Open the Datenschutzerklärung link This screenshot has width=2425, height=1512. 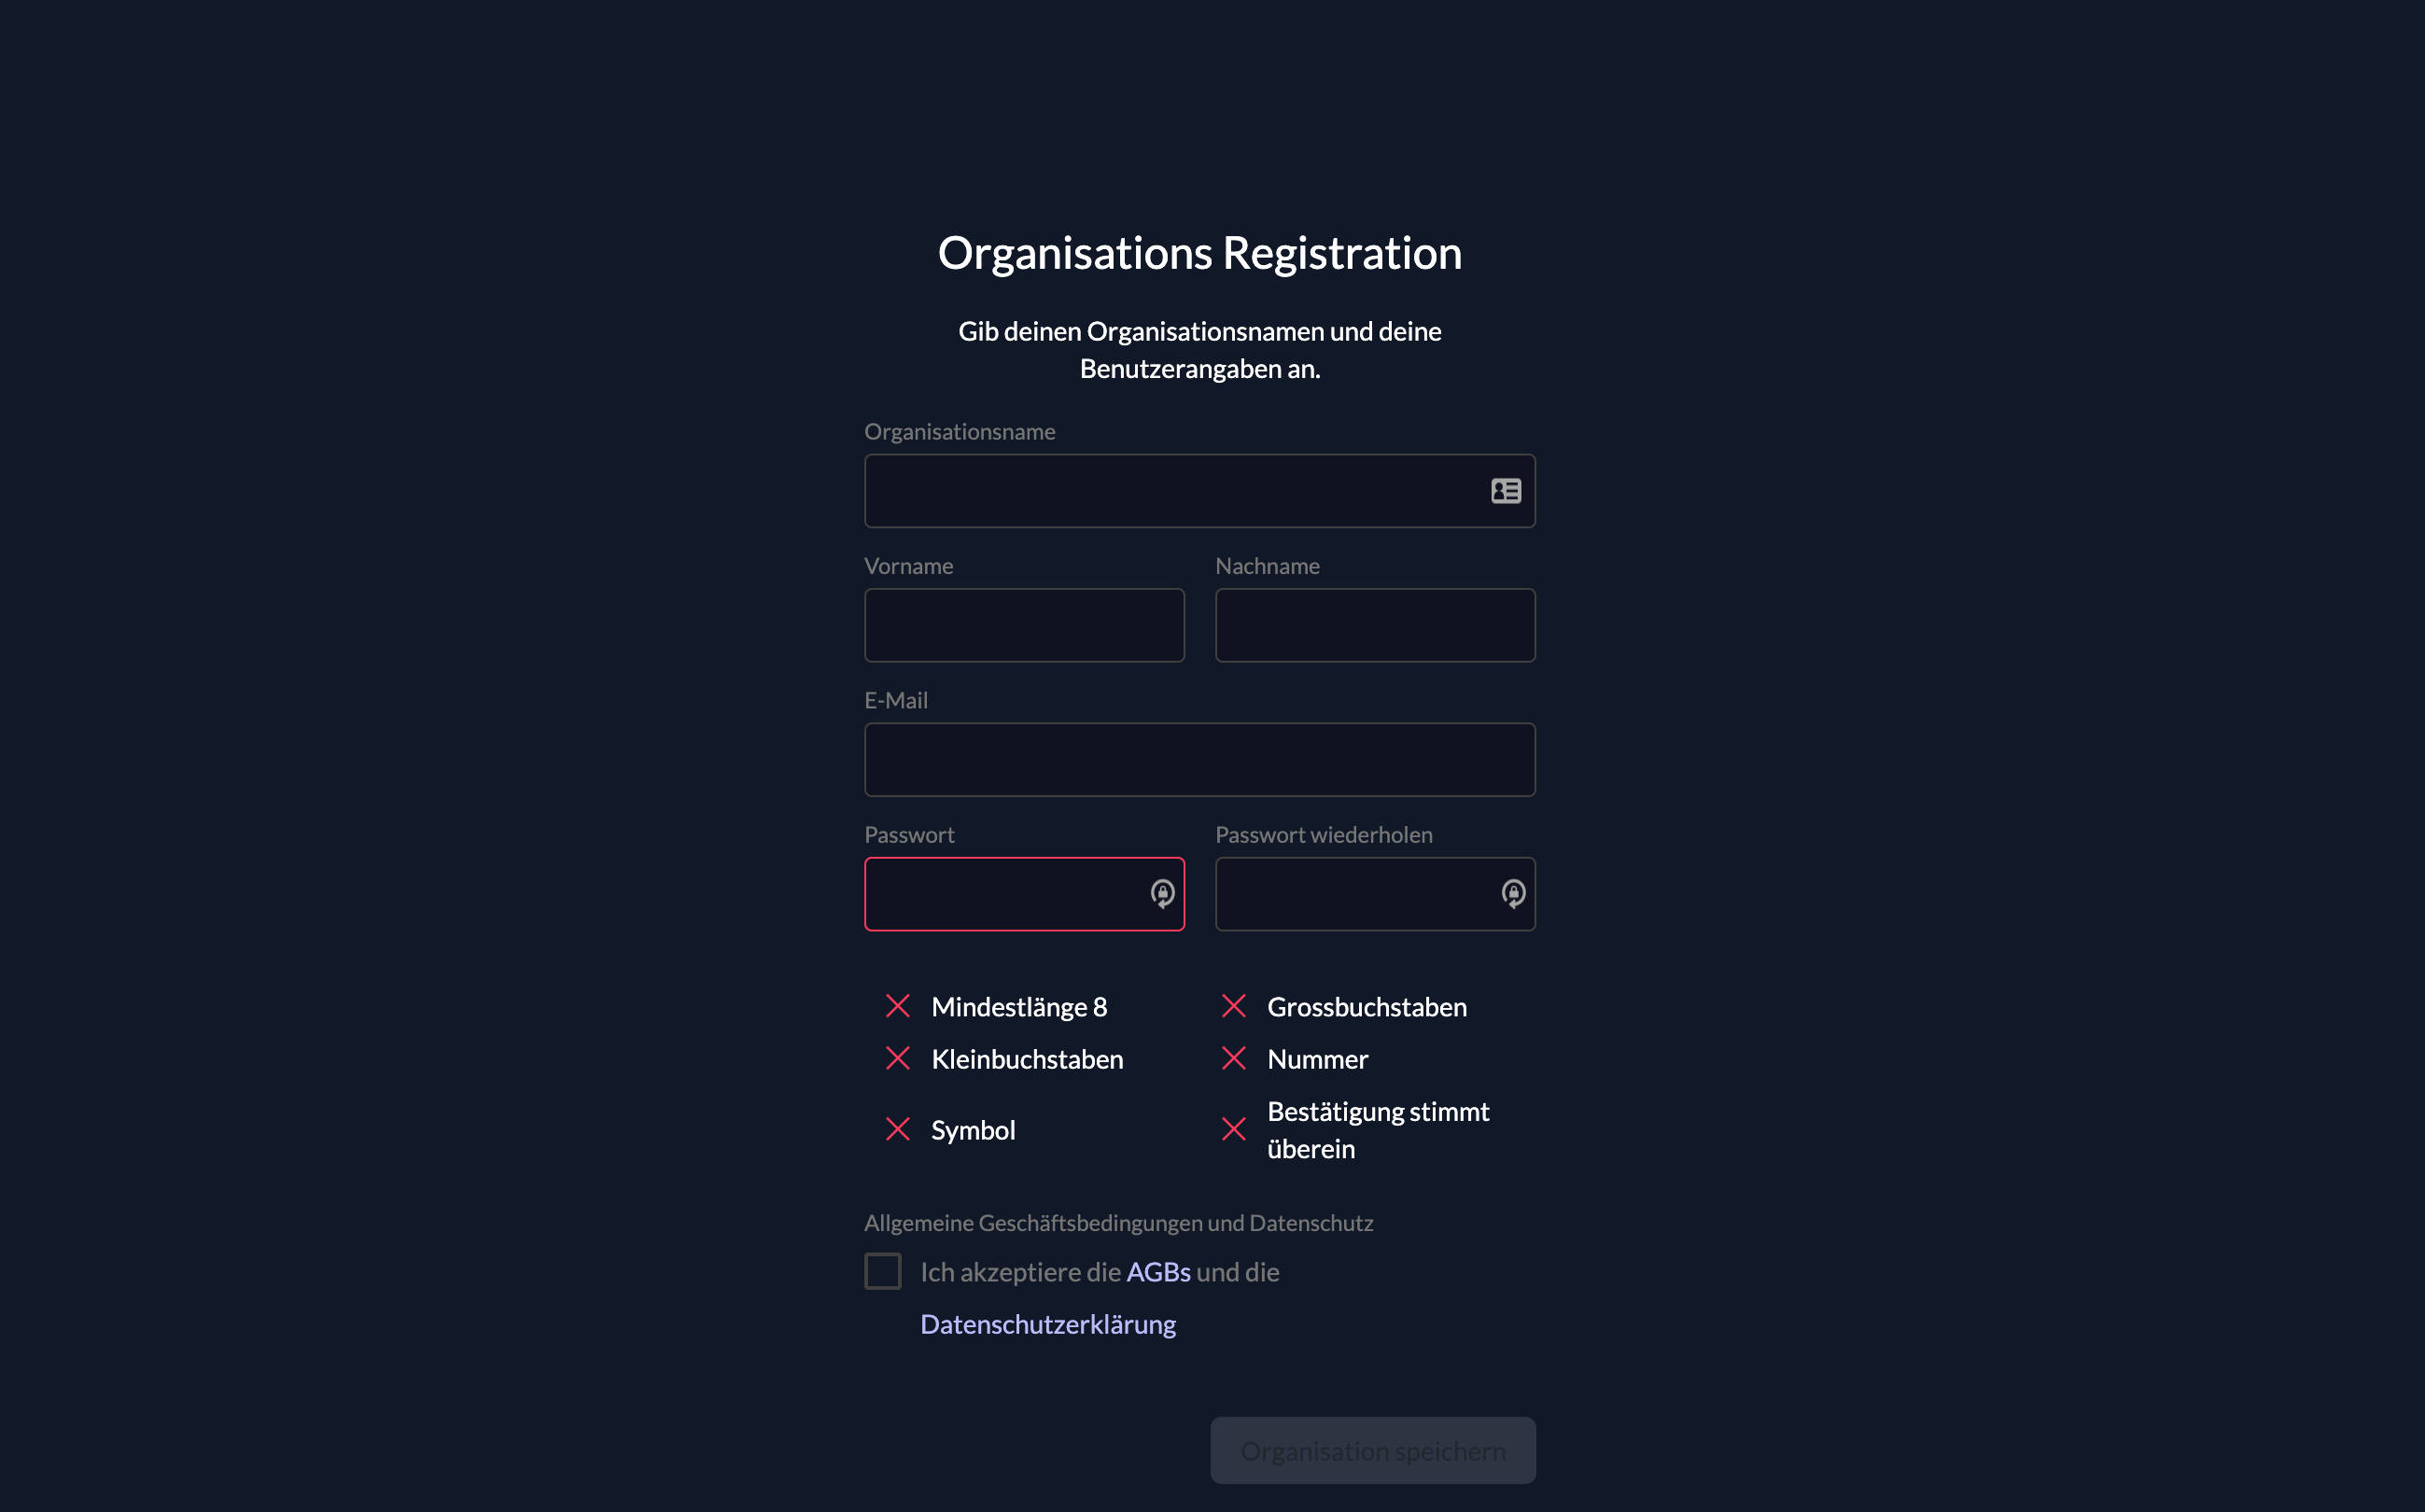pyautogui.click(x=1047, y=1324)
